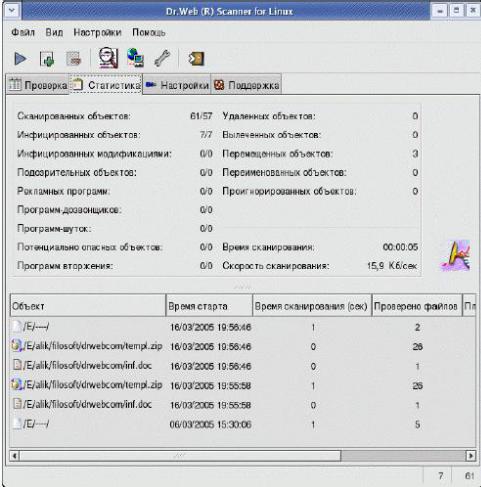Click the status bar counter showing 7
This screenshot has height=487, width=481.
click(440, 475)
